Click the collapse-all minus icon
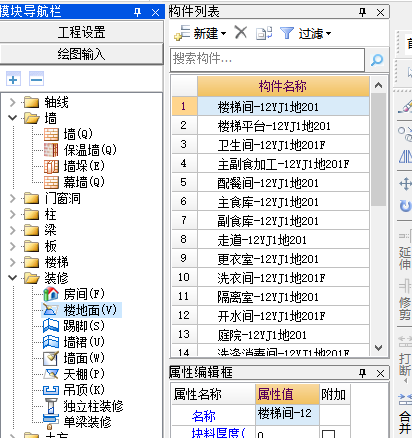412x438 pixels. tap(36, 79)
